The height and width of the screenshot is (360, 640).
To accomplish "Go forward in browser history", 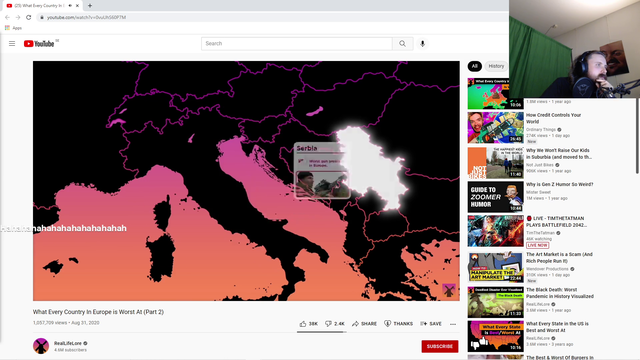I will coord(18,17).
